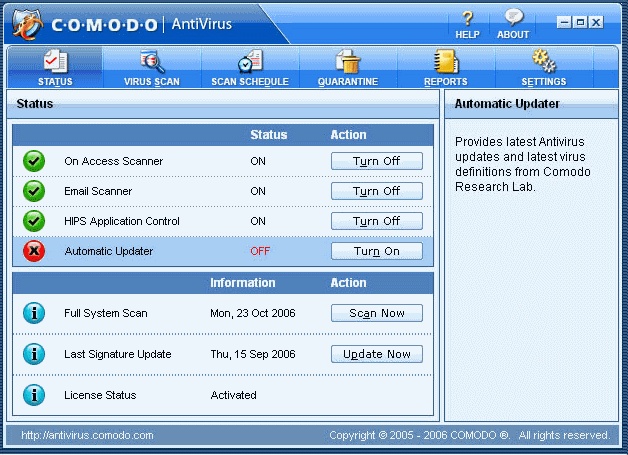Switch to the SCAN SCHEDULE tab label
The width and height of the screenshot is (628, 455).
click(x=250, y=82)
